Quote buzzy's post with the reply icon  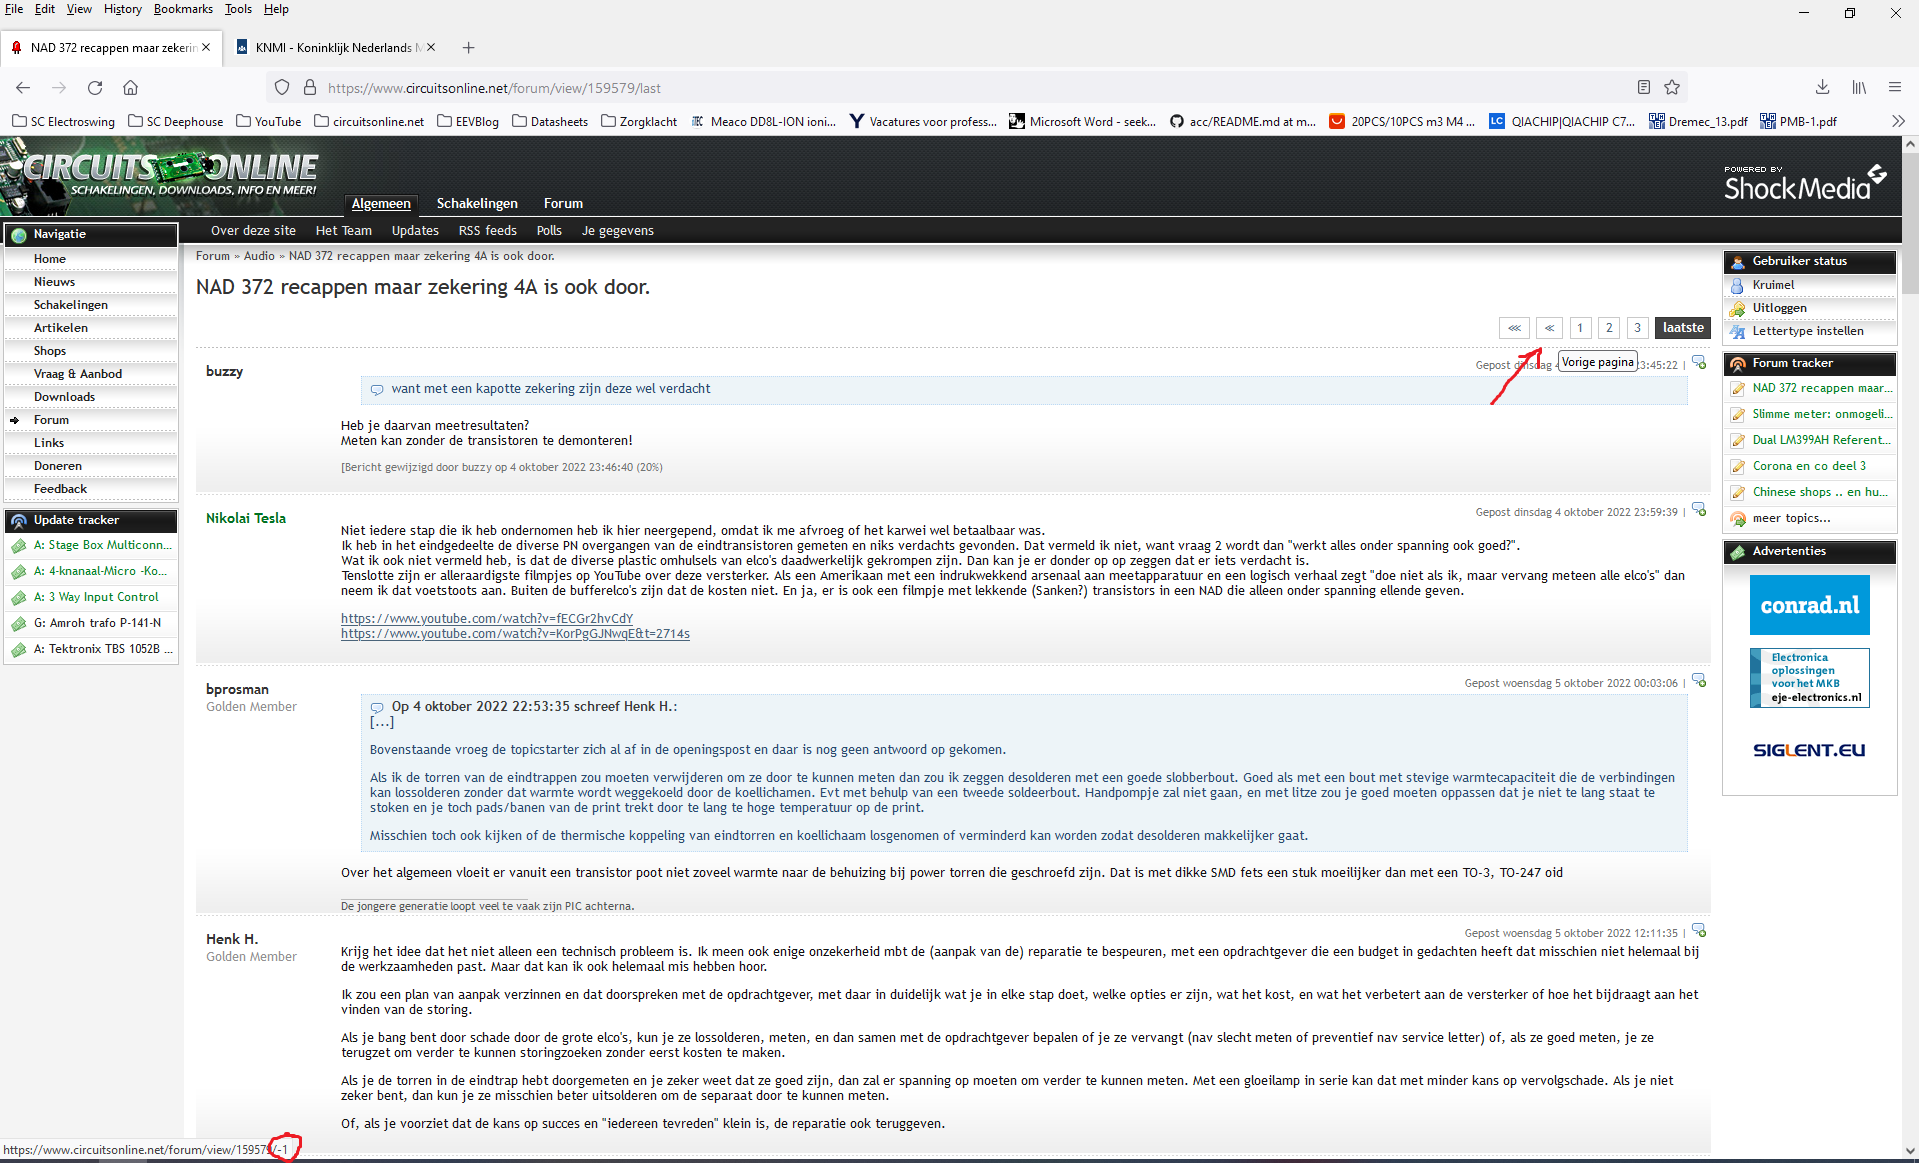tap(1699, 363)
